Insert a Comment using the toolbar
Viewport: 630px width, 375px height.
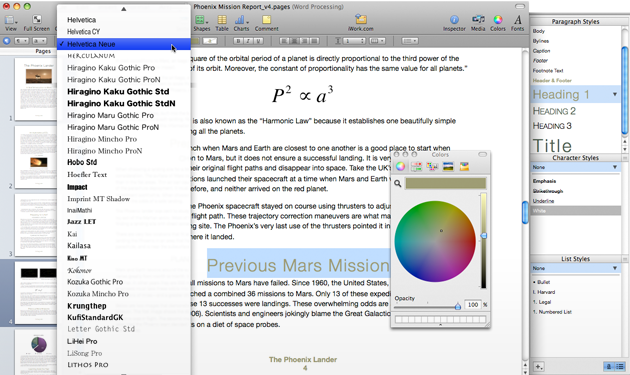pos(266,23)
